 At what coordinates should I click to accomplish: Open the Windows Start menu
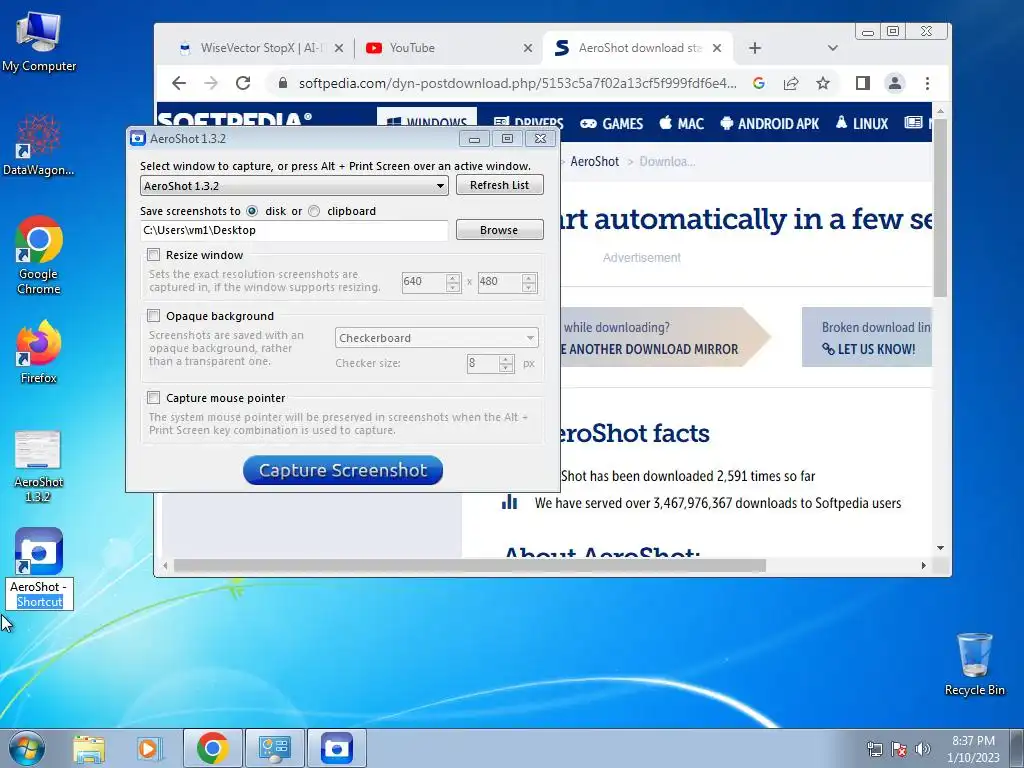[x=26, y=748]
